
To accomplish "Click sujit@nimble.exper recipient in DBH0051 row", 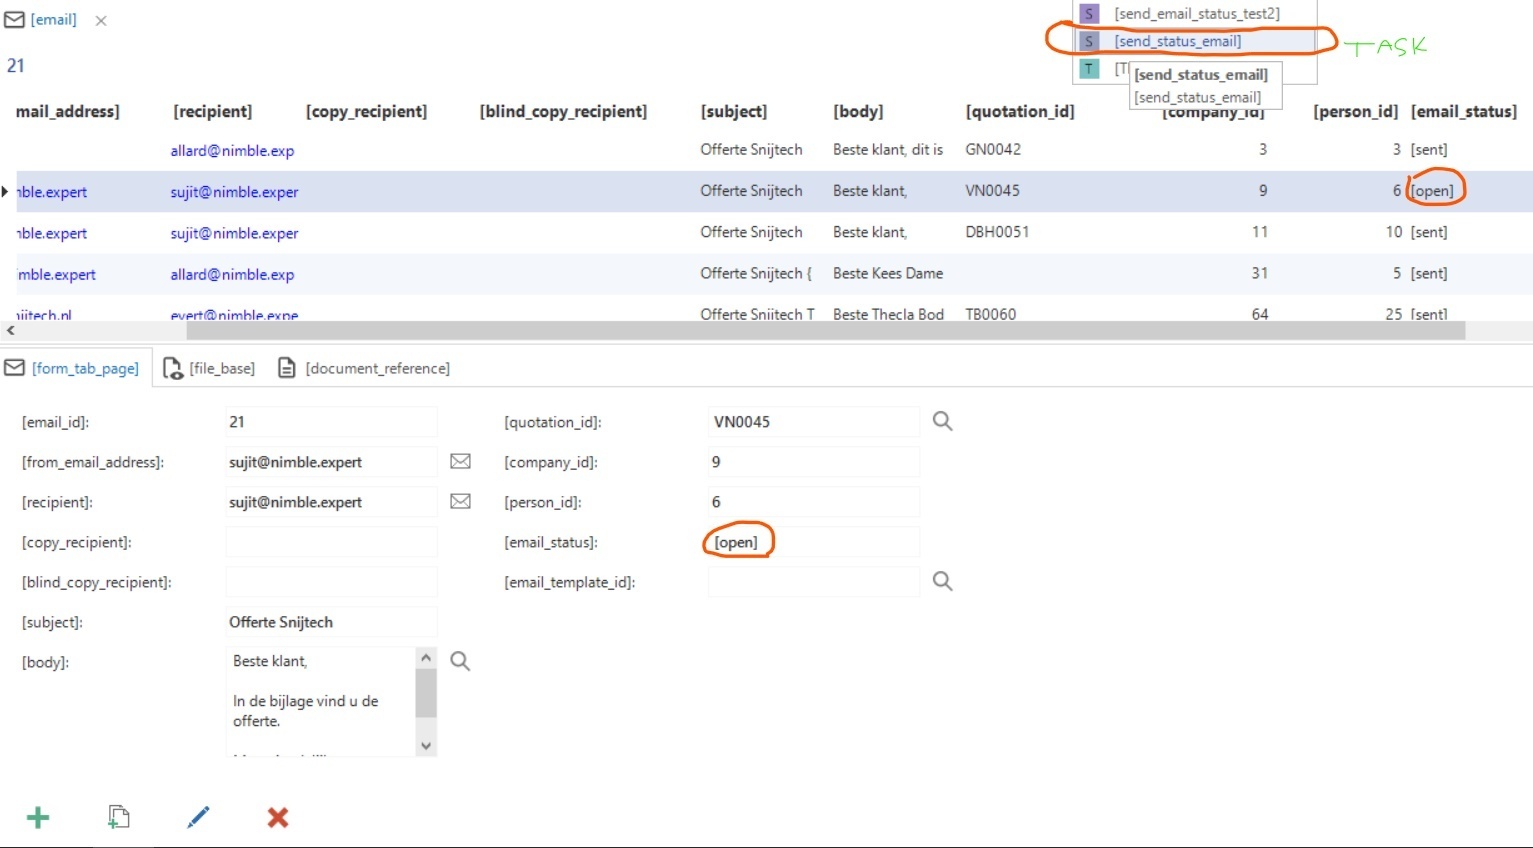I will point(234,232).
